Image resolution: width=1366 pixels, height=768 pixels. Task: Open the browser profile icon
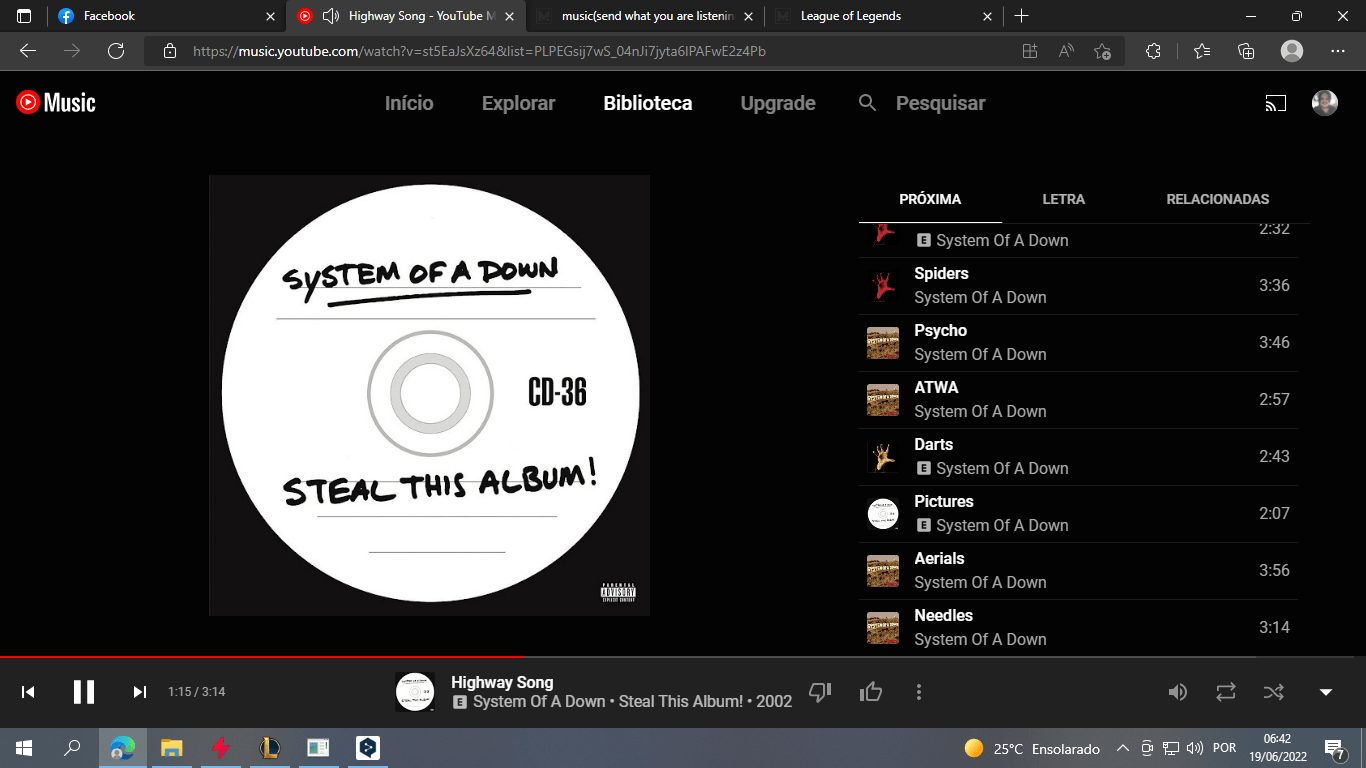coord(1292,51)
